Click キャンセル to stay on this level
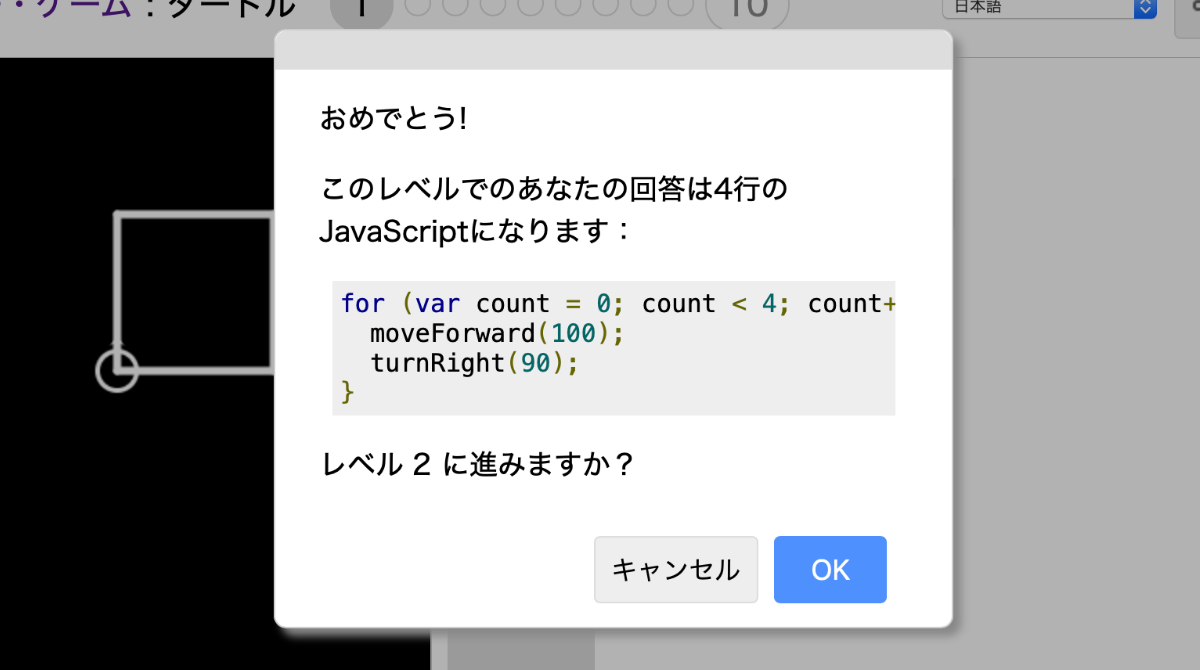Image resolution: width=1200 pixels, height=670 pixels. (x=675, y=569)
